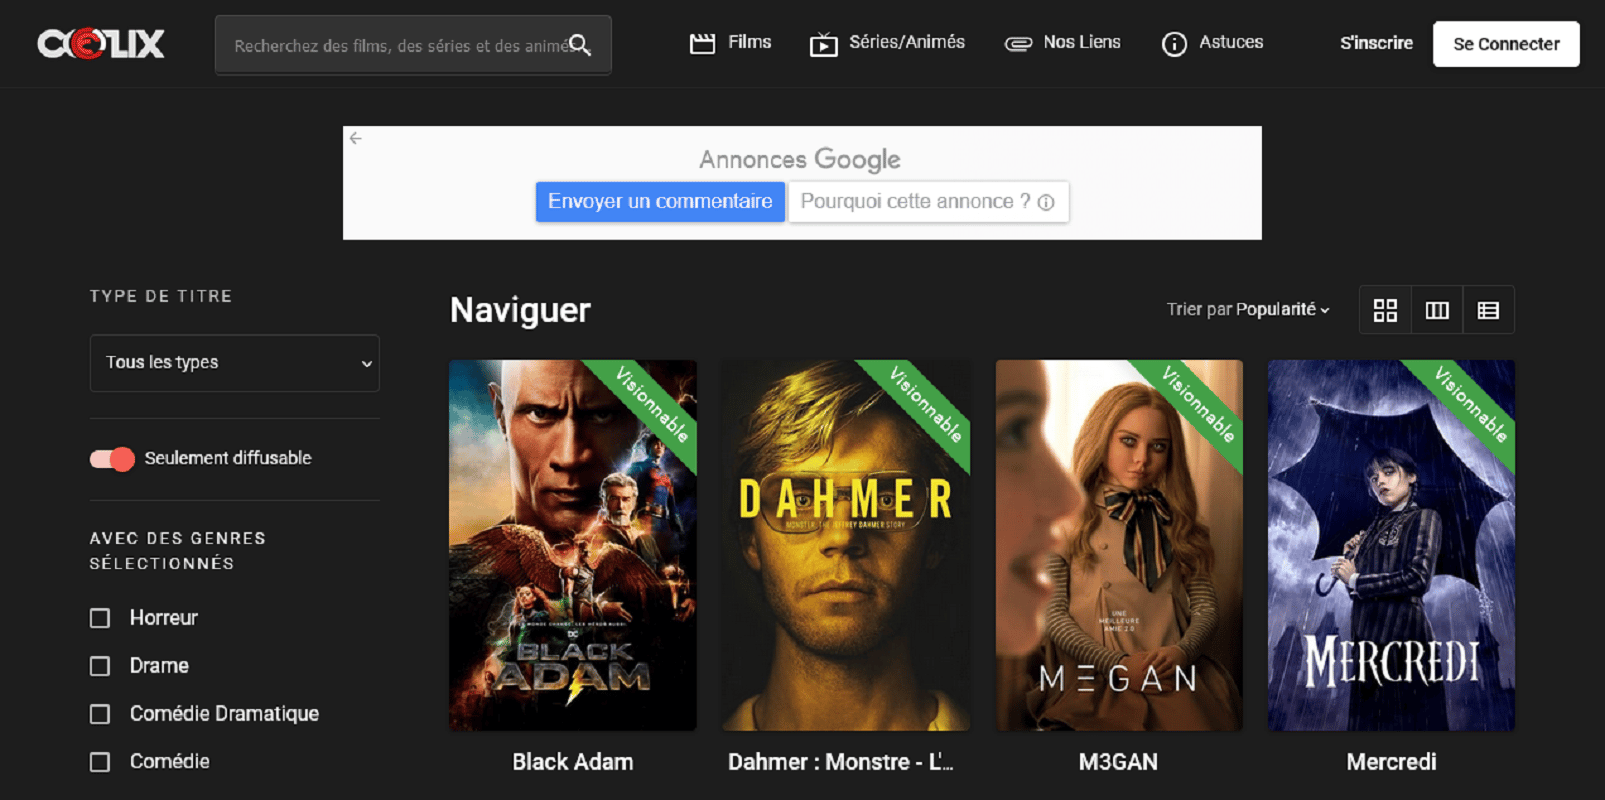Open the Black Adam poster
The image size is (1605, 800).
tap(573, 545)
